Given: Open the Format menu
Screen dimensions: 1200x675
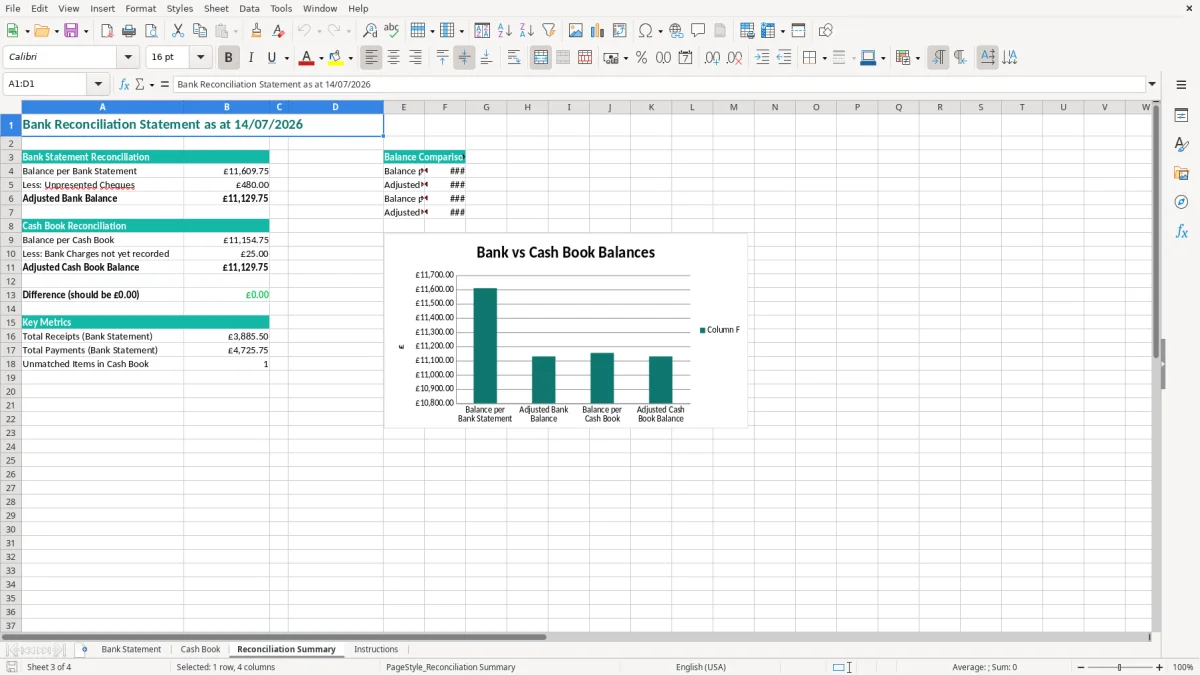Looking at the screenshot, I should click(x=141, y=8).
